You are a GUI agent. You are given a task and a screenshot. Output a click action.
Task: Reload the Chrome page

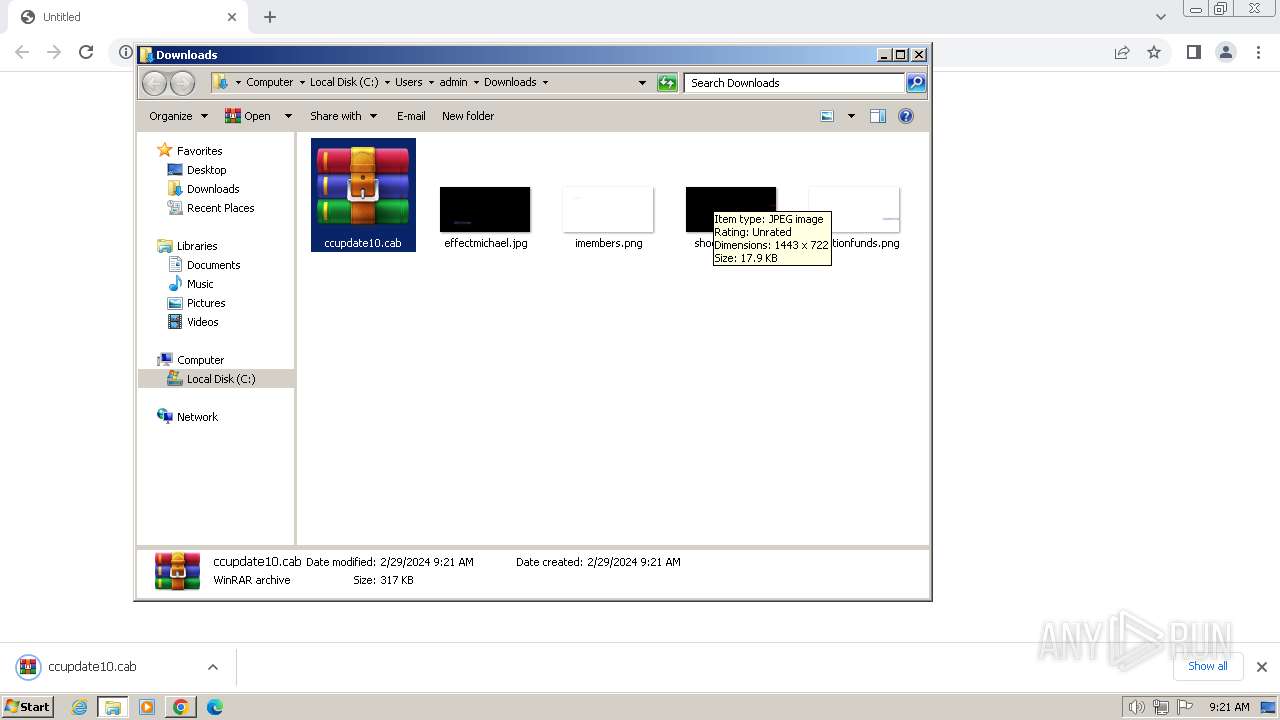(x=86, y=52)
